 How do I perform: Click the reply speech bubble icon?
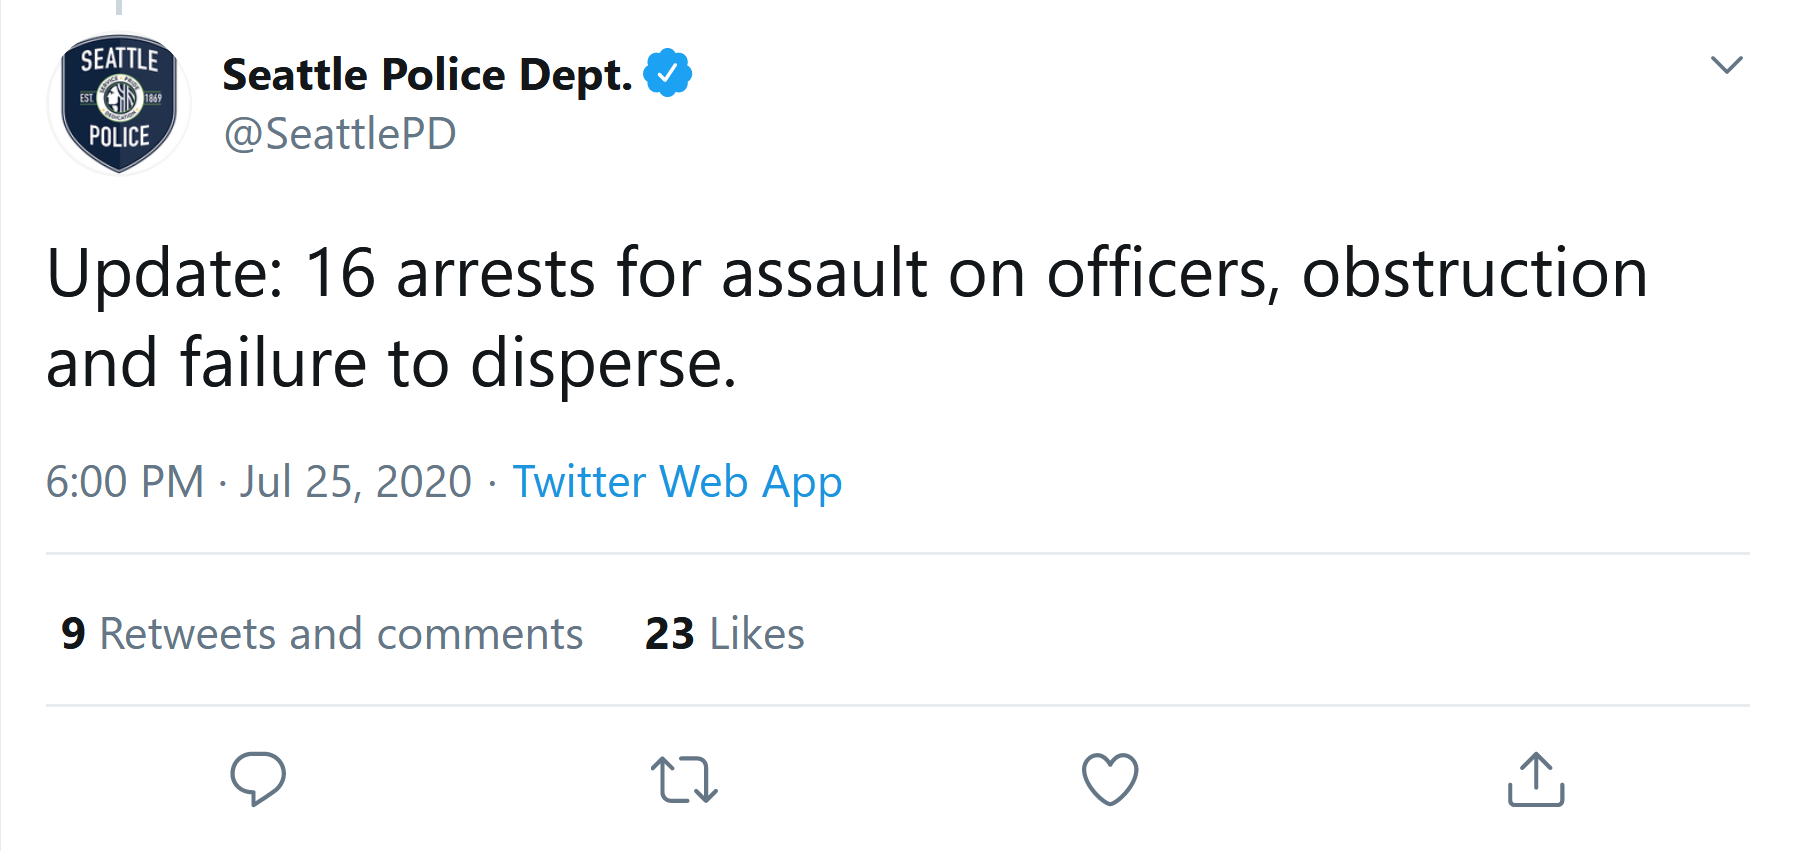tap(258, 779)
